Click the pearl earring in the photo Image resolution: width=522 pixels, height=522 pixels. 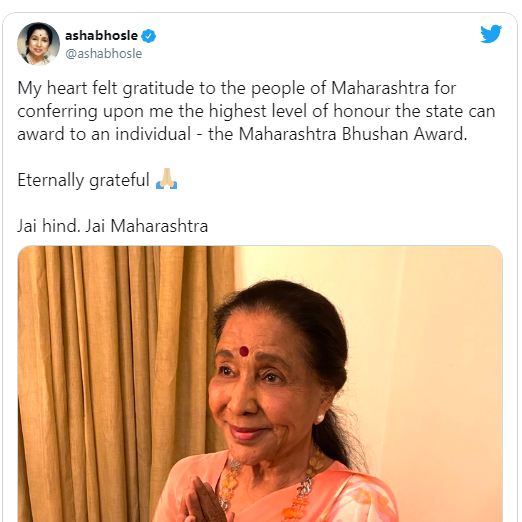[x=320, y=418]
